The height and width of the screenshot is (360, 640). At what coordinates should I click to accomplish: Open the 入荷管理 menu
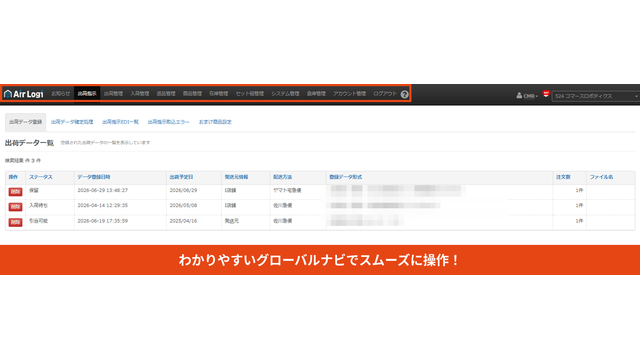click(x=140, y=93)
